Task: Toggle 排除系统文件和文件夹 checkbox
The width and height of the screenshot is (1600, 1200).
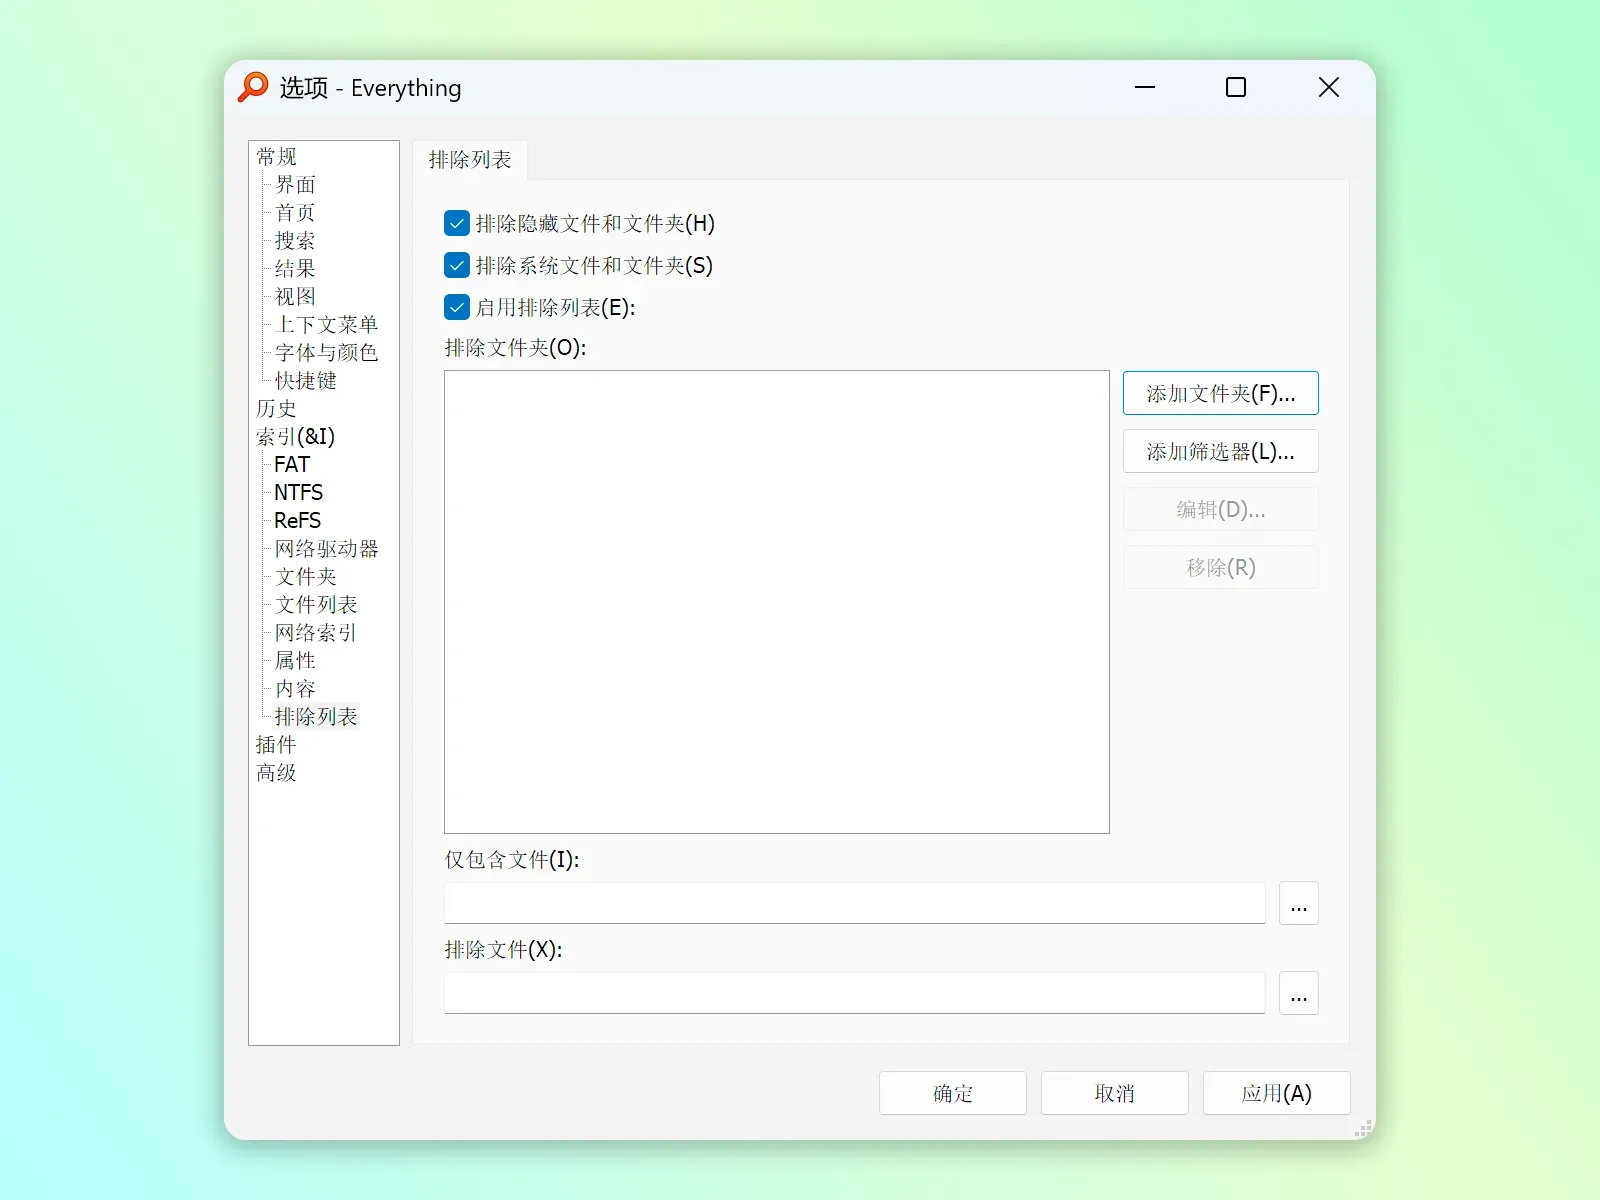Action: [x=457, y=265]
